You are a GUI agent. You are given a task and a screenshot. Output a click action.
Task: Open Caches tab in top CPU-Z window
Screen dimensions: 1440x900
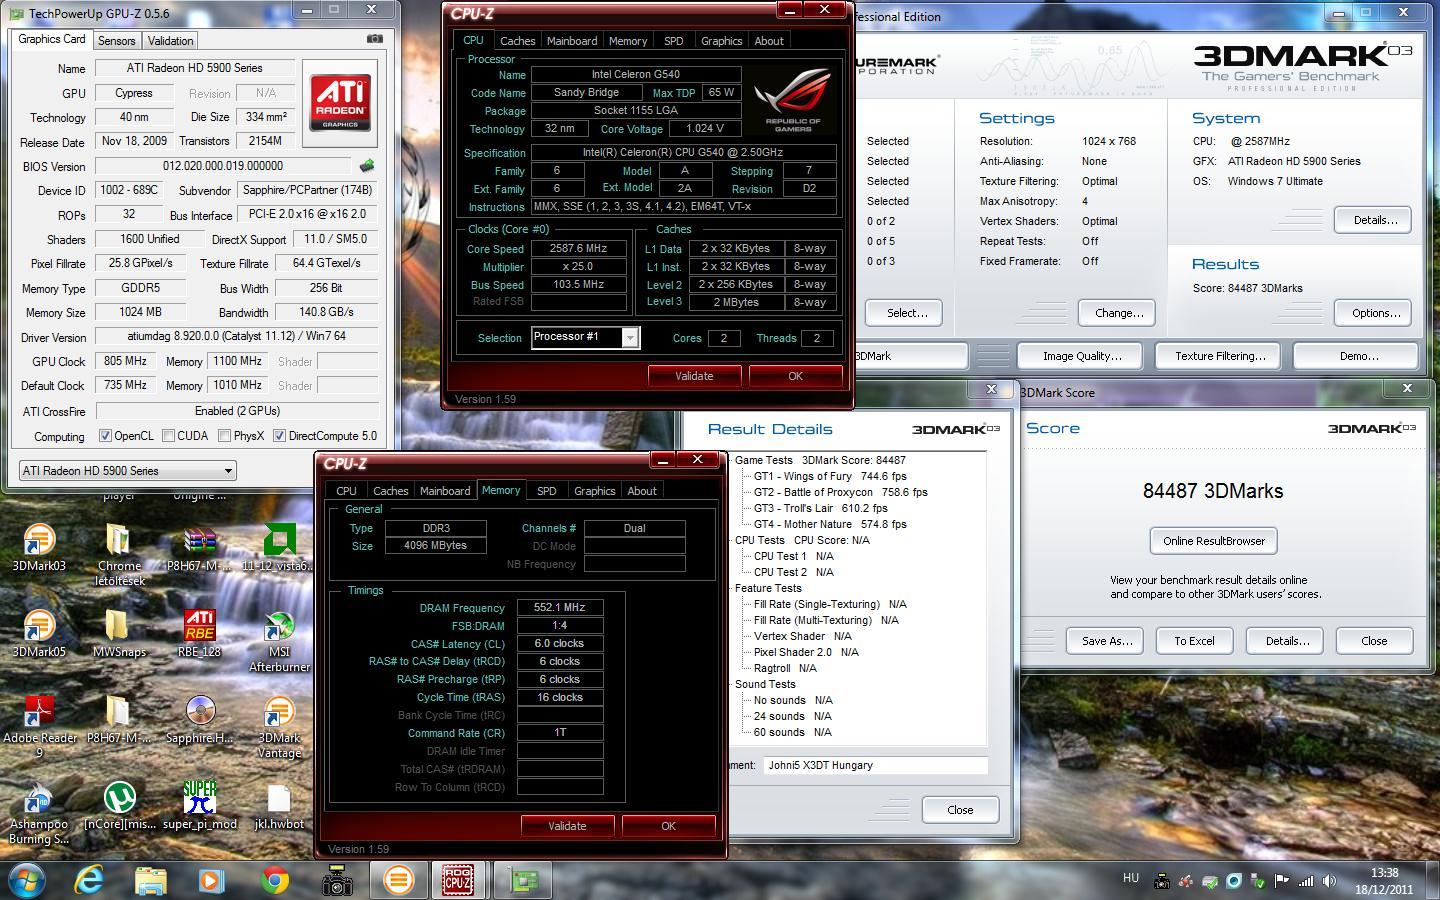(517, 41)
